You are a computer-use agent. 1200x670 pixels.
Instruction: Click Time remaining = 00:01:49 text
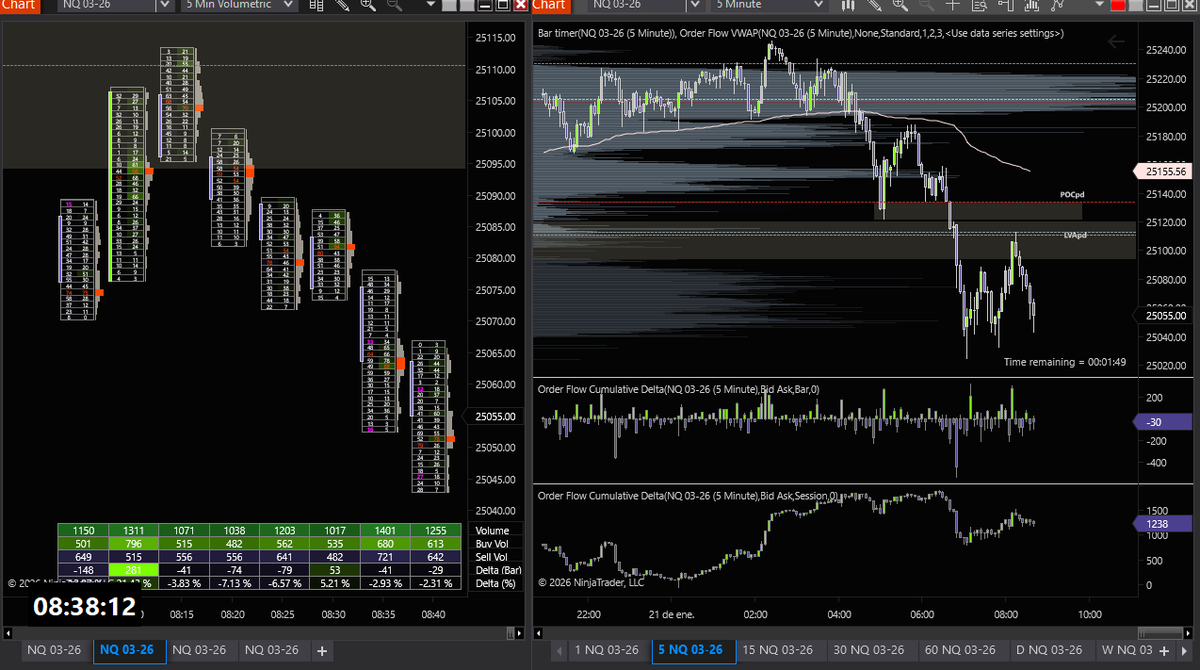tap(1065, 361)
